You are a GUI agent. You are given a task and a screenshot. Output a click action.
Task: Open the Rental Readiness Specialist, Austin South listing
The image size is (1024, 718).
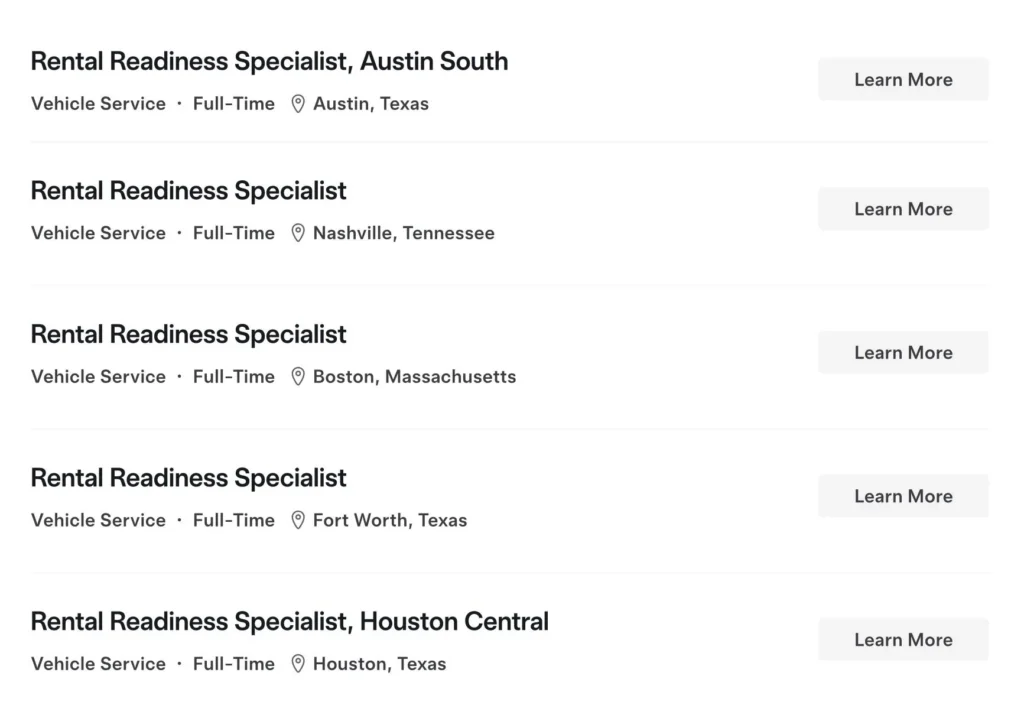click(269, 61)
